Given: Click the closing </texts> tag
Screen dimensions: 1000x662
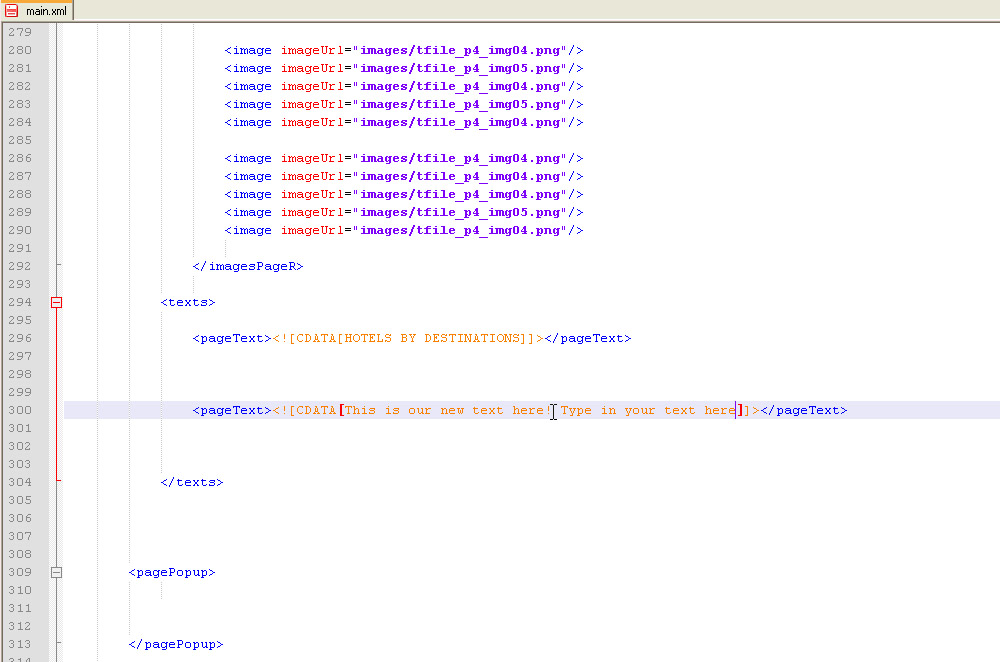Looking at the screenshot, I should 192,482.
